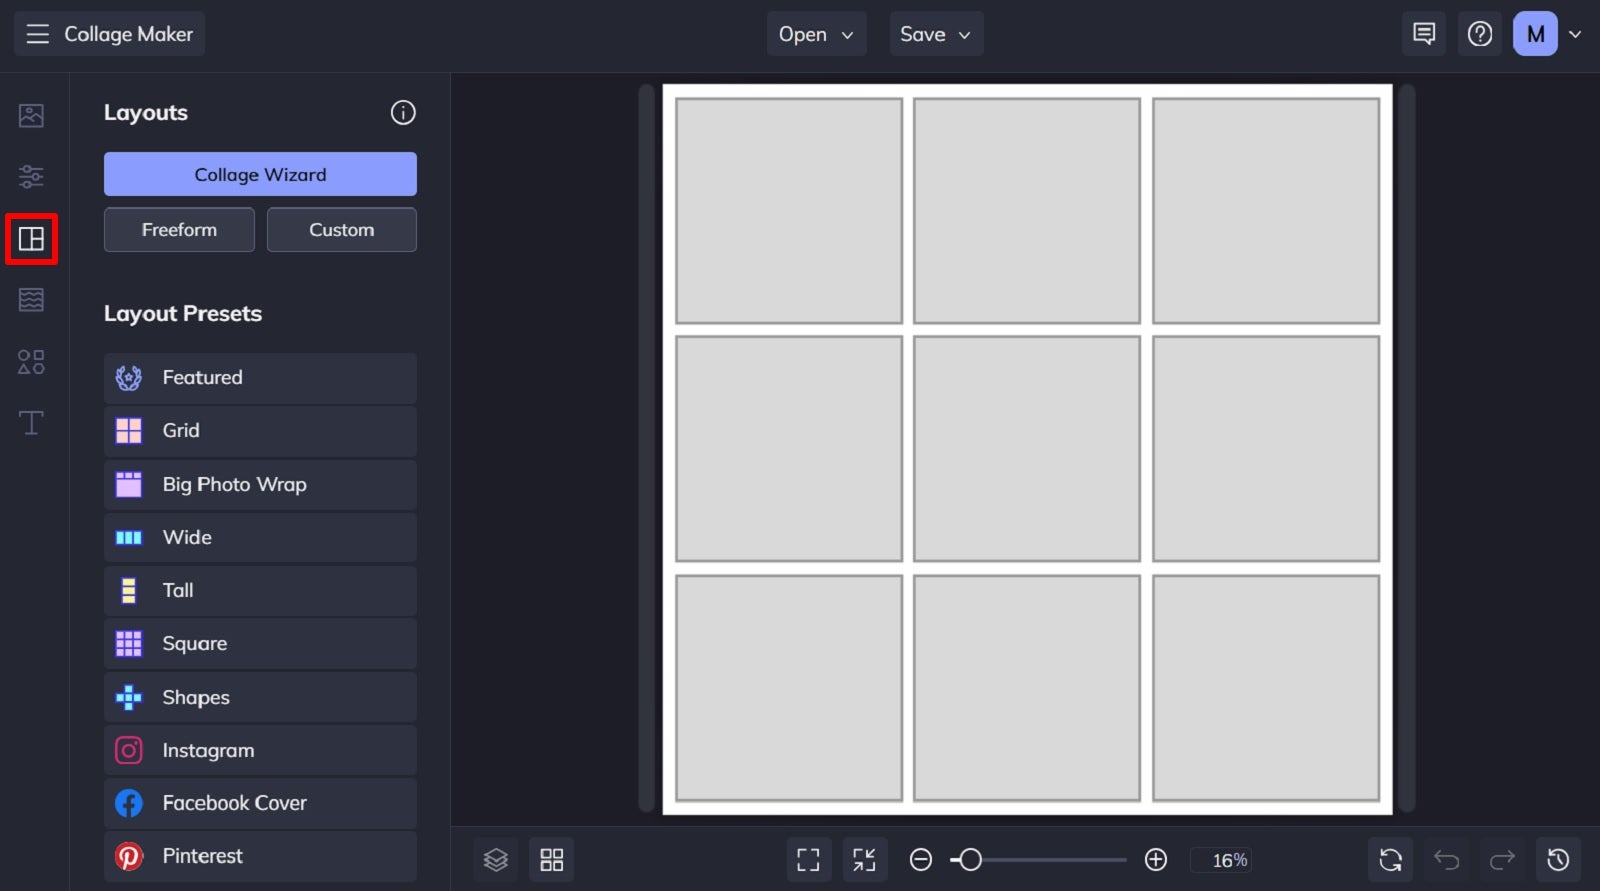The height and width of the screenshot is (891, 1600).
Task: Select the Layouts sidebar icon
Action: (31, 239)
